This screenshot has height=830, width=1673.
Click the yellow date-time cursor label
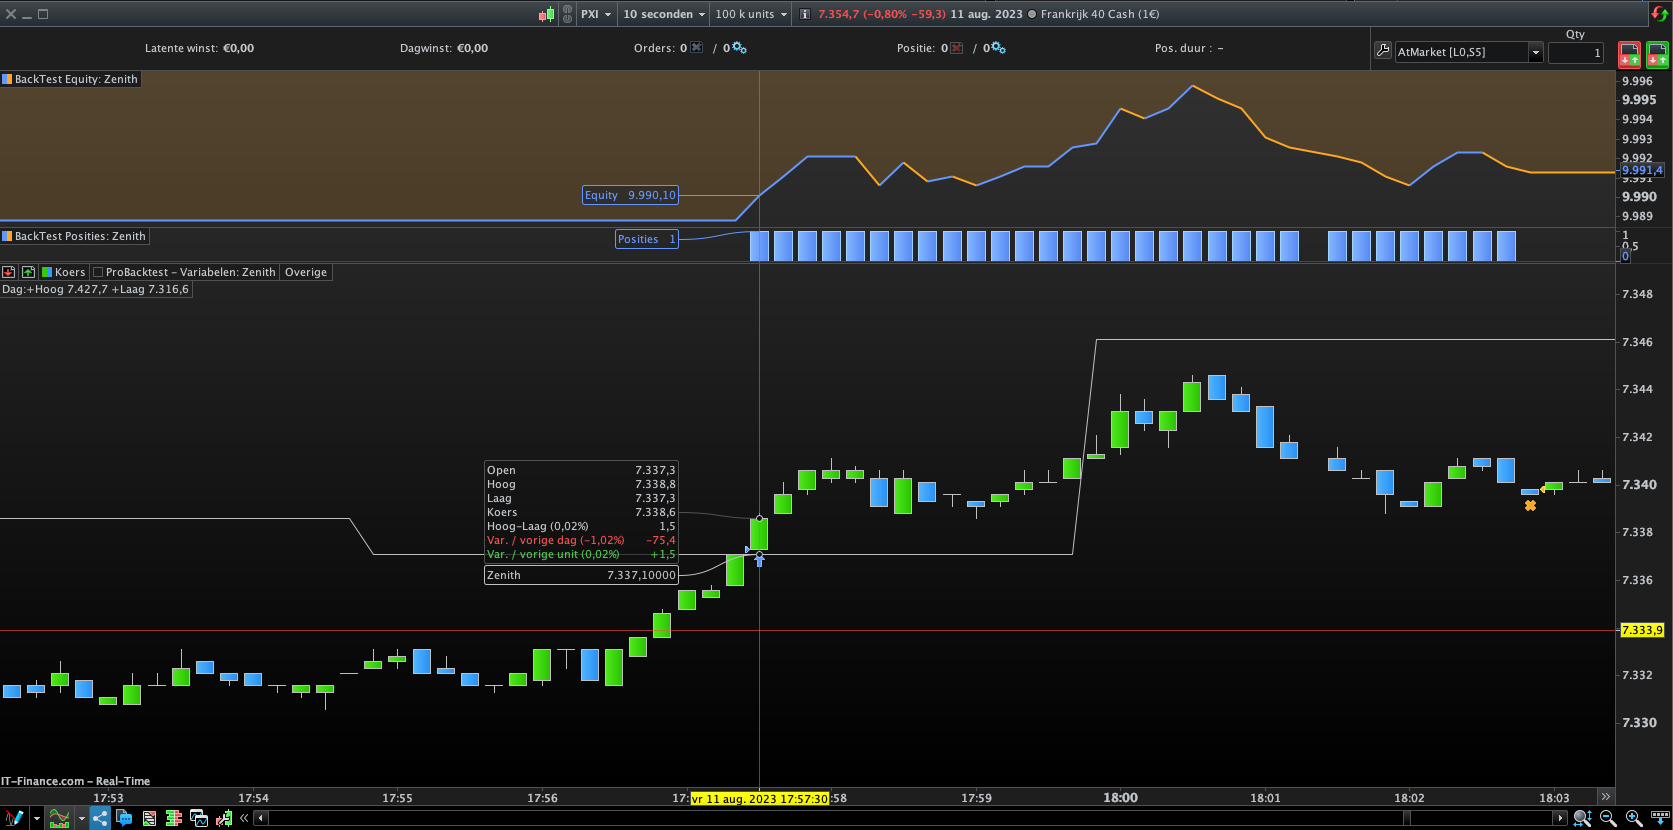(760, 798)
